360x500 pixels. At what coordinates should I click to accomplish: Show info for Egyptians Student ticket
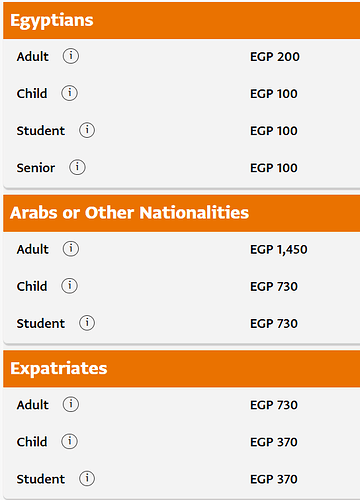click(x=87, y=130)
